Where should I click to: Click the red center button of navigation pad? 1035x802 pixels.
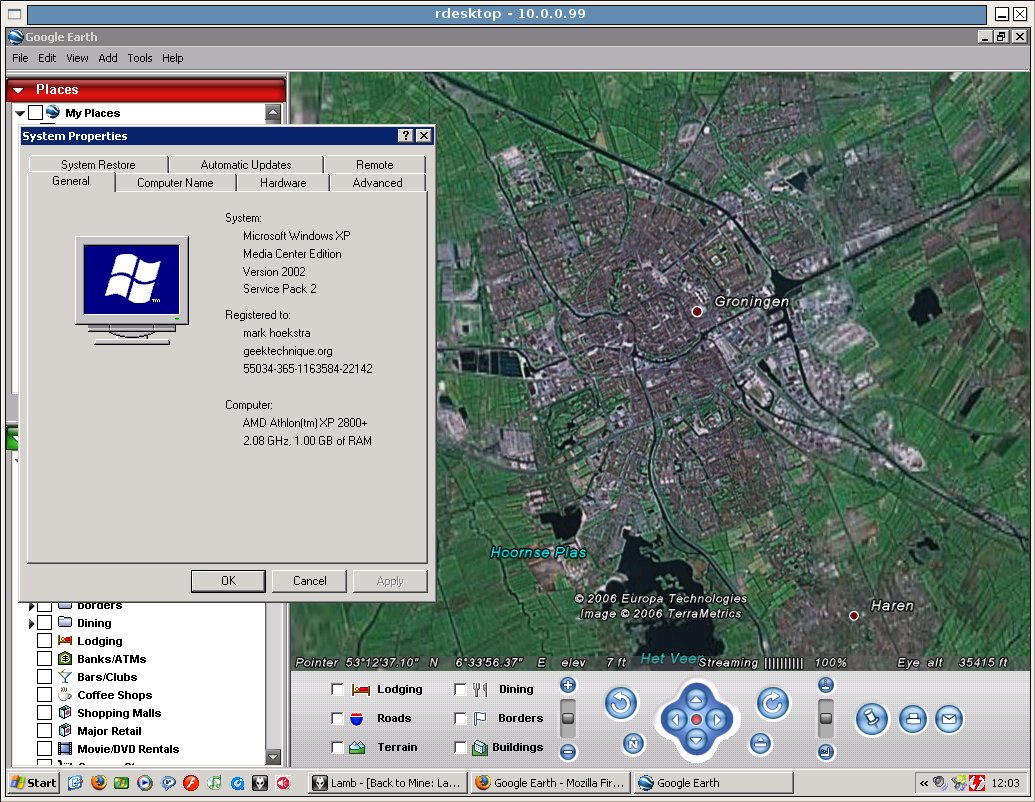[x=696, y=719]
